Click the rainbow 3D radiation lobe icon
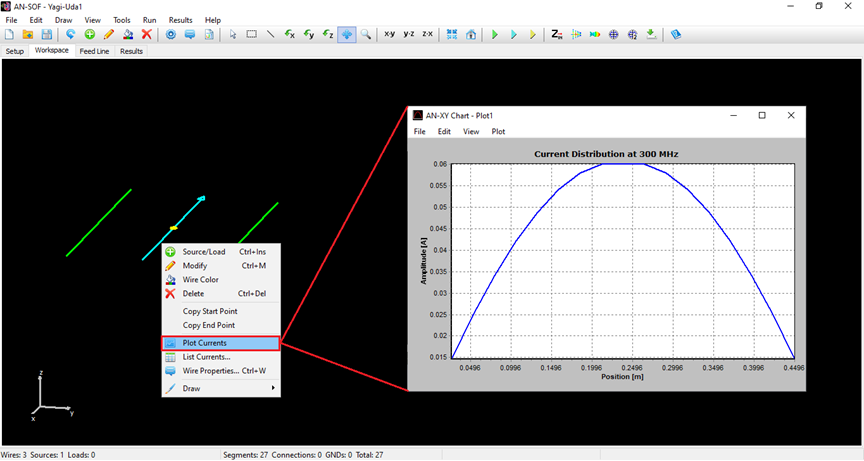864x461 pixels. coord(595,34)
